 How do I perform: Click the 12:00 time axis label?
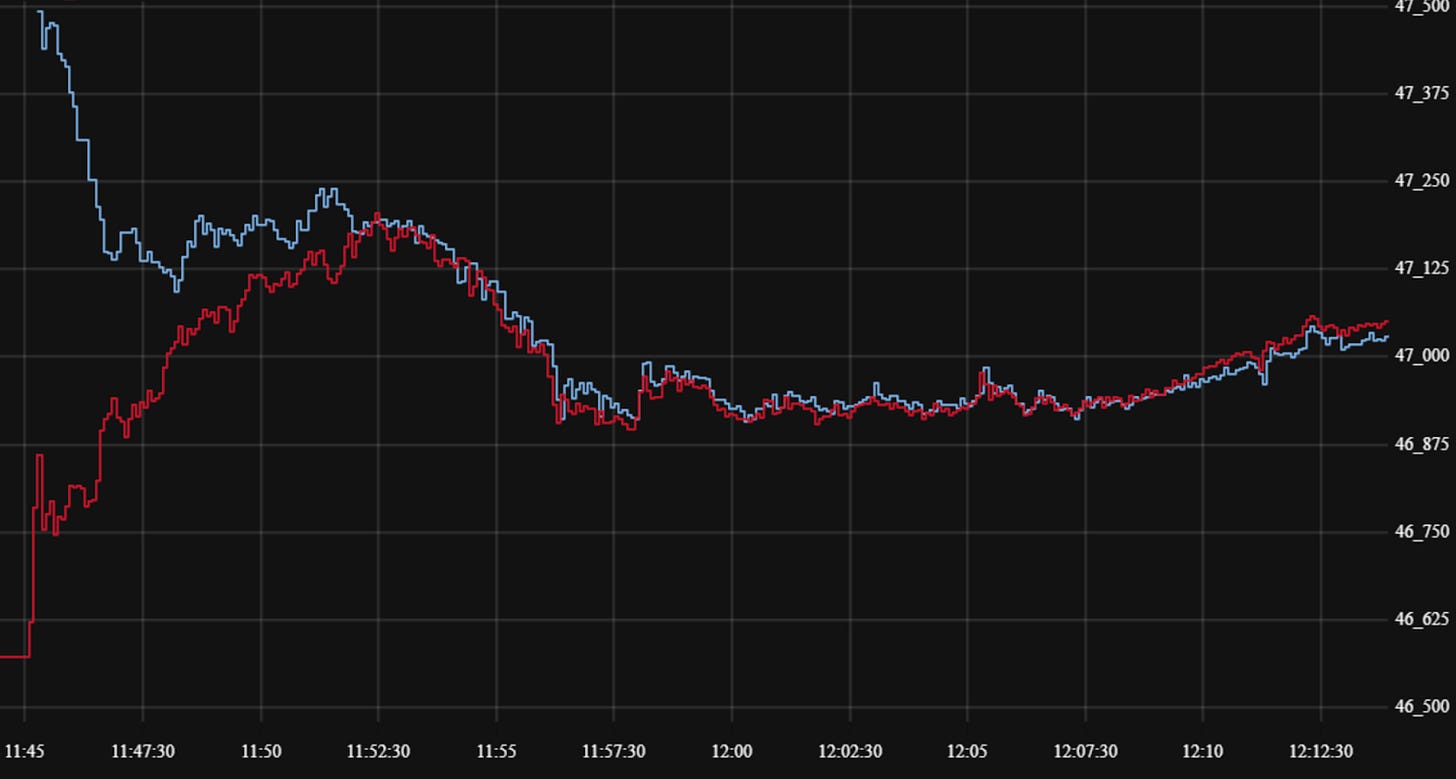731,751
